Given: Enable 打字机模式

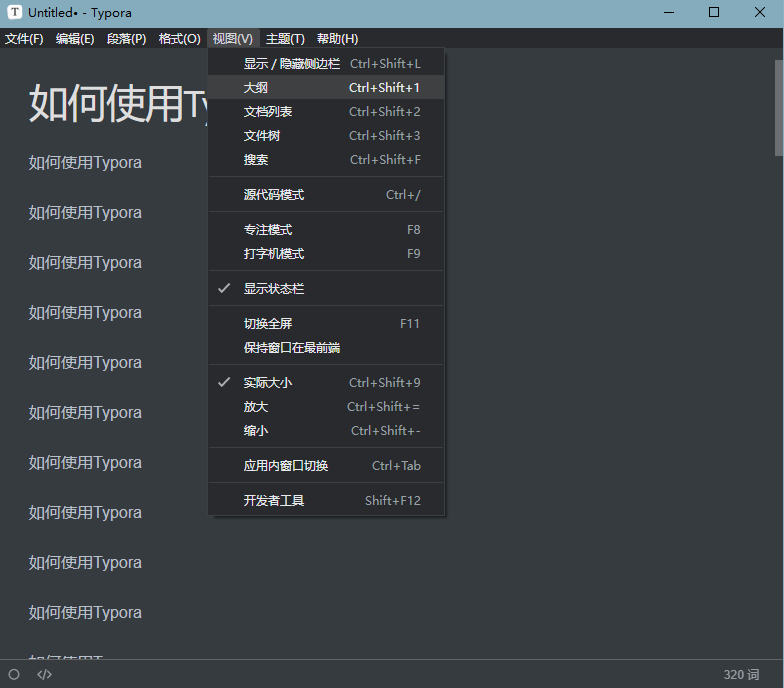Looking at the screenshot, I should tap(326, 254).
